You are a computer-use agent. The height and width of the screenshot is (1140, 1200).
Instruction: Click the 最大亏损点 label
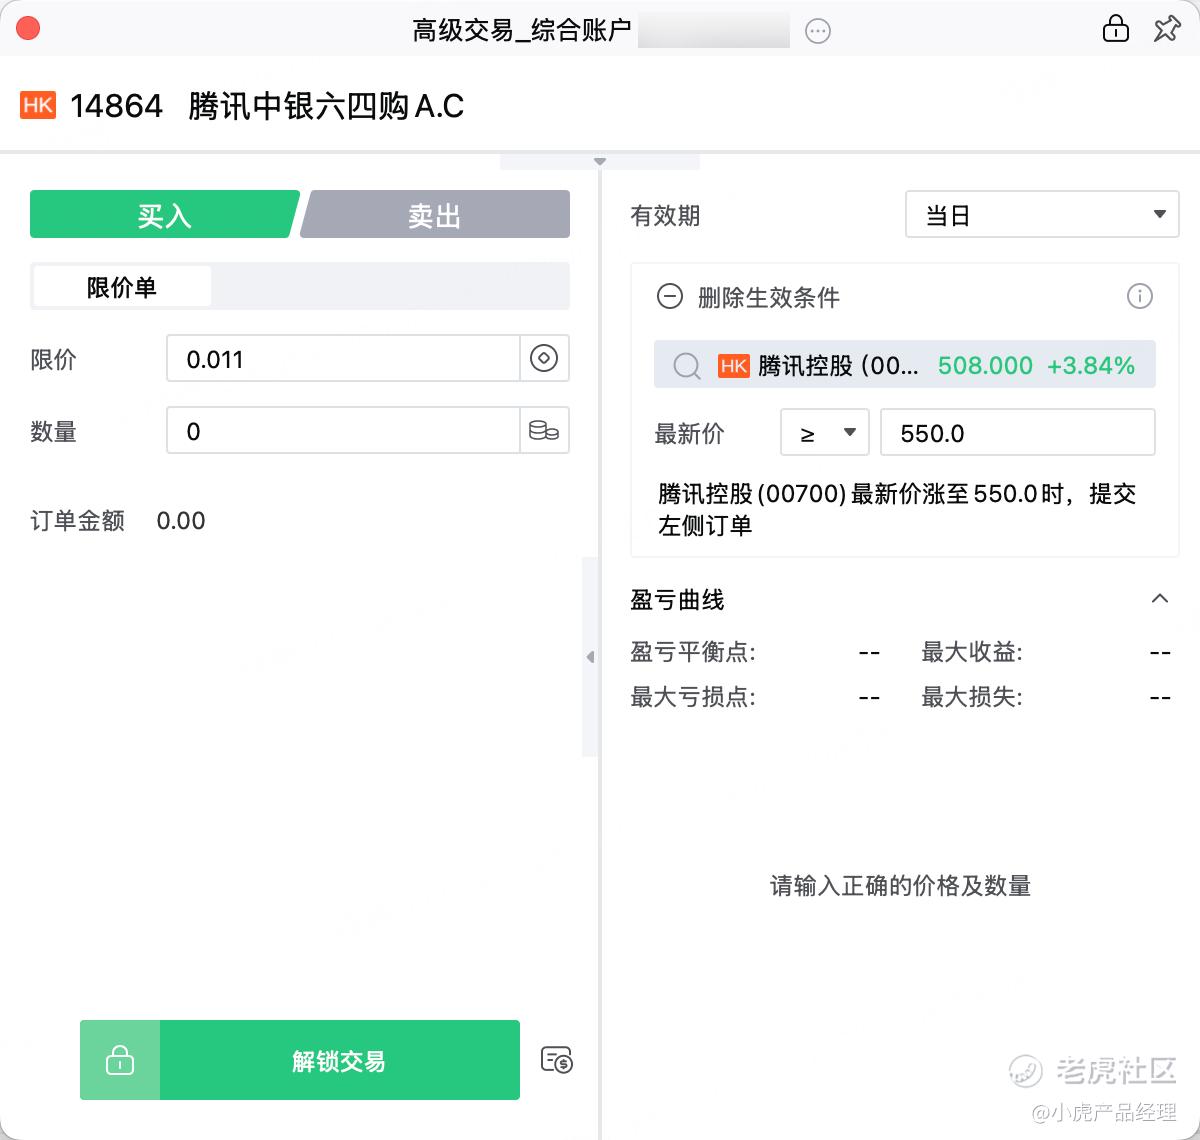point(693,697)
